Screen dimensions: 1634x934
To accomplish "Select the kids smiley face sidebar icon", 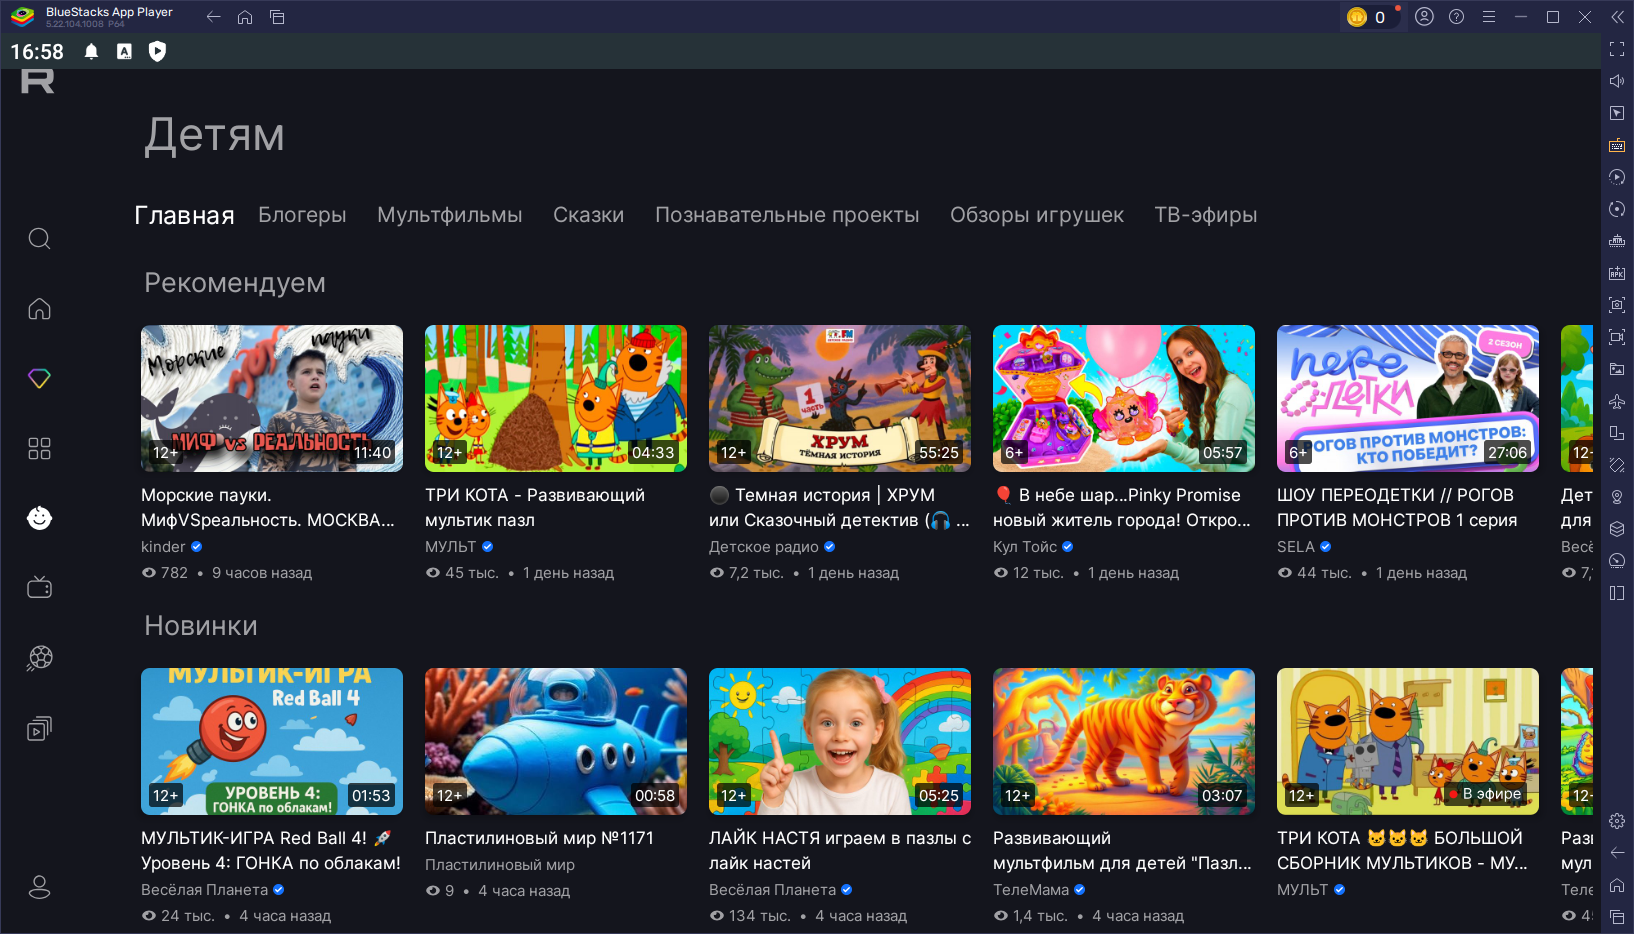I will point(39,518).
